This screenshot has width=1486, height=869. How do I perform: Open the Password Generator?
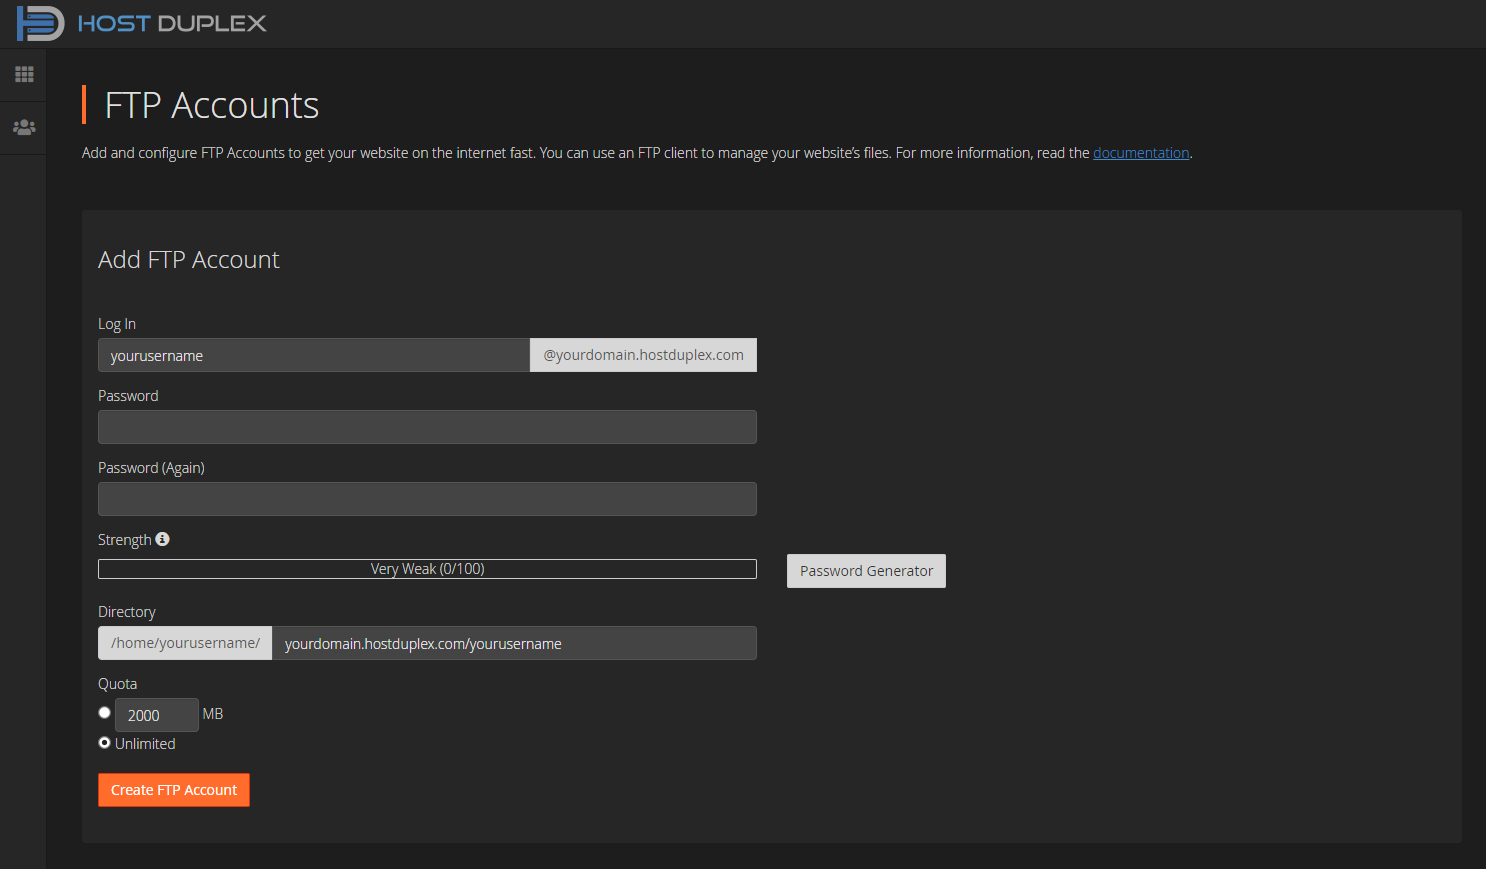865,570
